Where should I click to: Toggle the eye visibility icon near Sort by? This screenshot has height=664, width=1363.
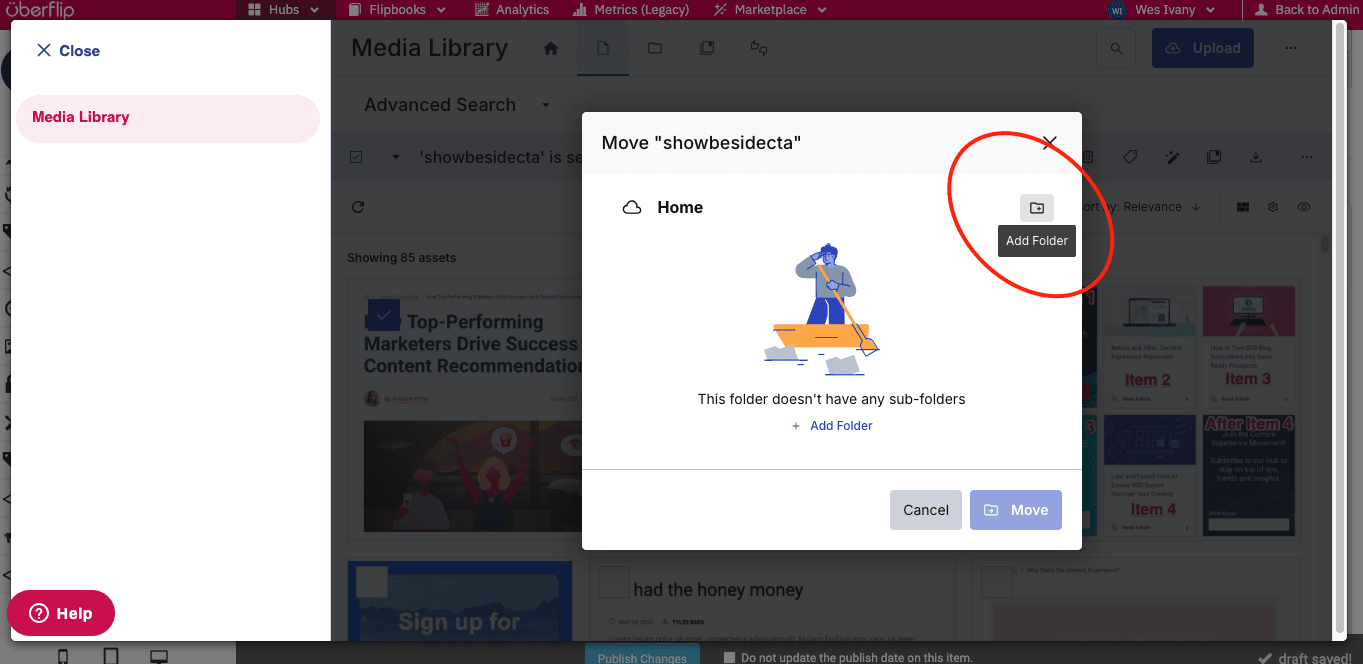click(x=1304, y=207)
